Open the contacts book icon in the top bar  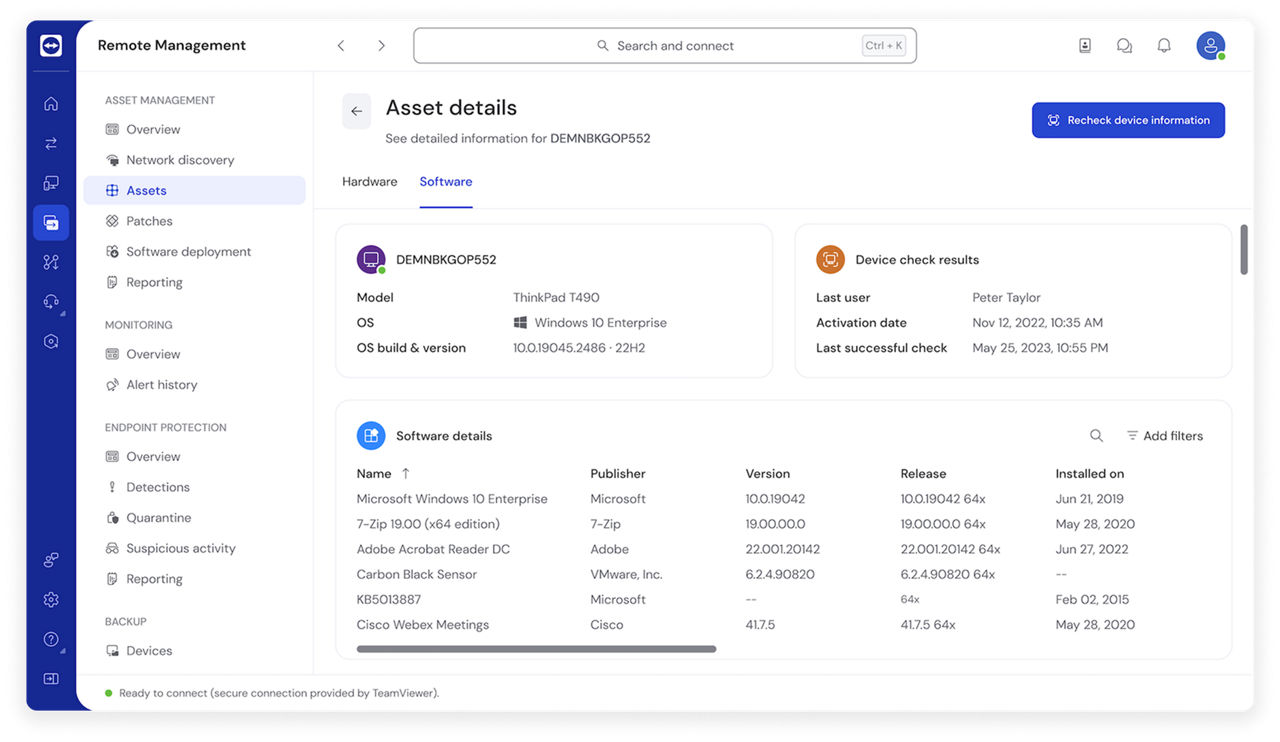[x=1085, y=45]
